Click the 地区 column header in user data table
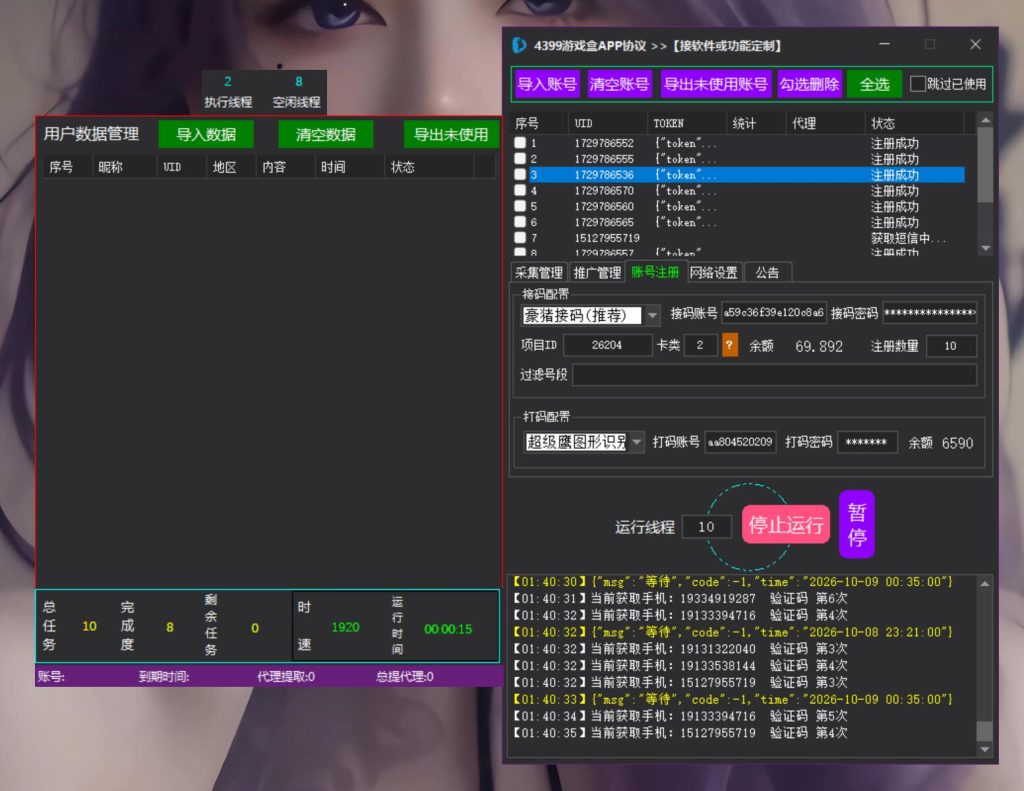Image resolution: width=1024 pixels, height=791 pixels. click(x=231, y=167)
